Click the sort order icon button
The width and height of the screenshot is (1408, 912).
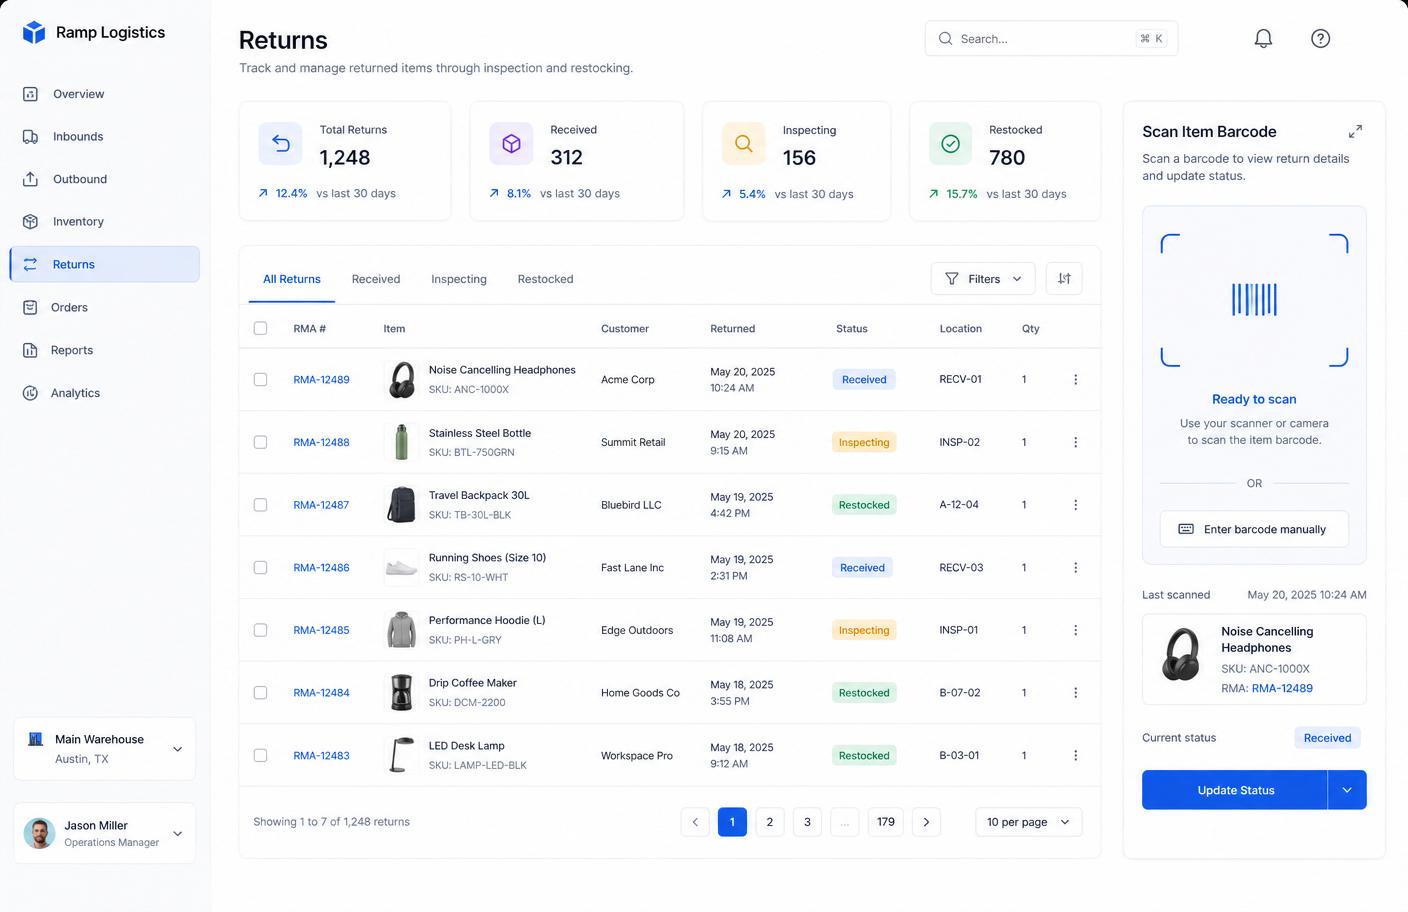(x=1064, y=279)
